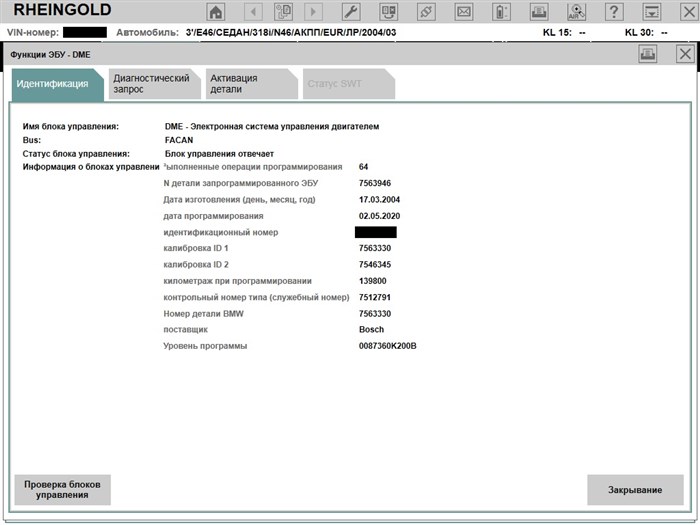Click the label Уровень программы

(205, 346)
